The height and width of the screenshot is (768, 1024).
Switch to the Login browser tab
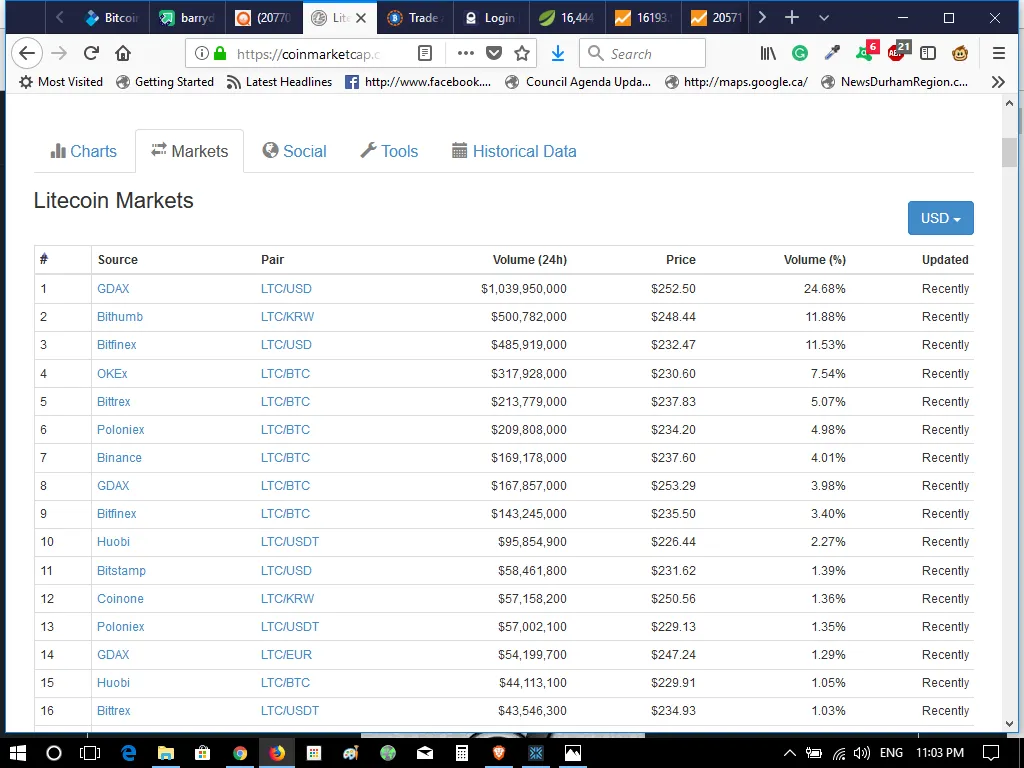click(x=492, y=18)
